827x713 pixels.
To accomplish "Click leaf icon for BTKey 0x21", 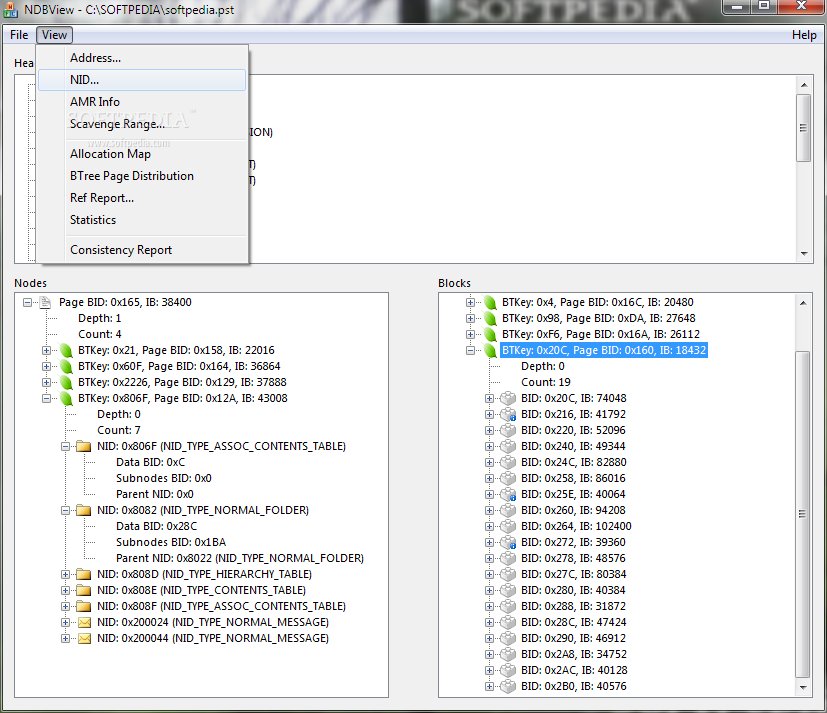I will coord(66,350).
